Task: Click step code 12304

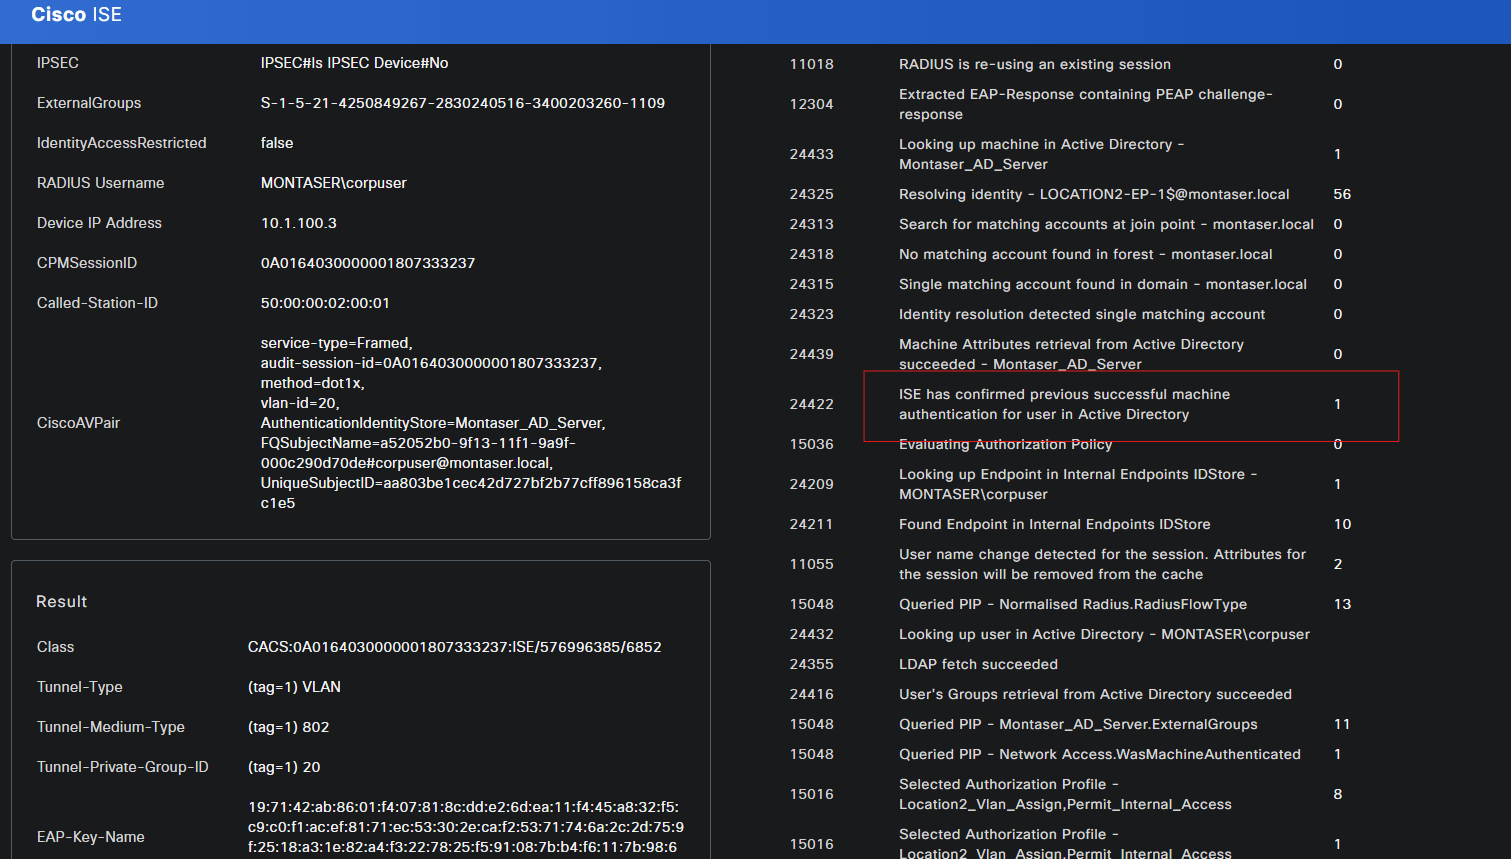Action: pos(811,104)
